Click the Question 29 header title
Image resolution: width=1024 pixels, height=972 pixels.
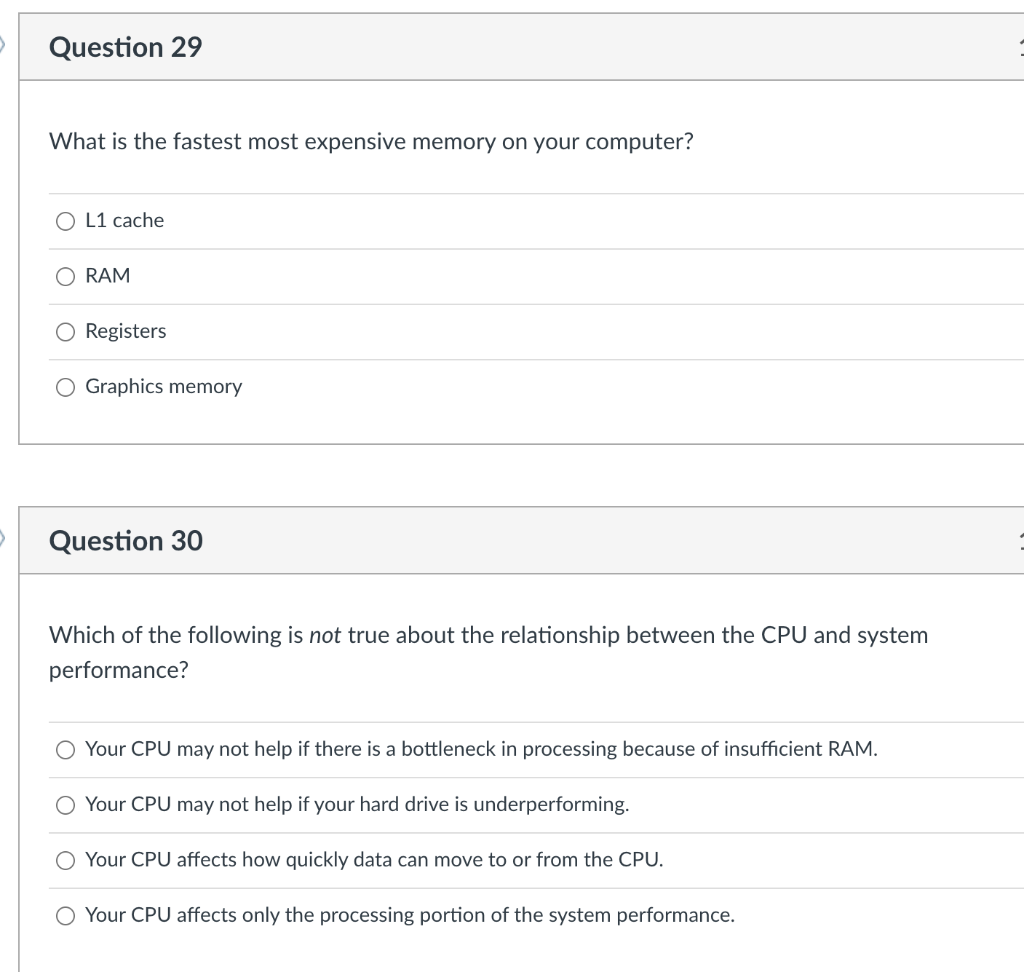(x=125, y=47)
